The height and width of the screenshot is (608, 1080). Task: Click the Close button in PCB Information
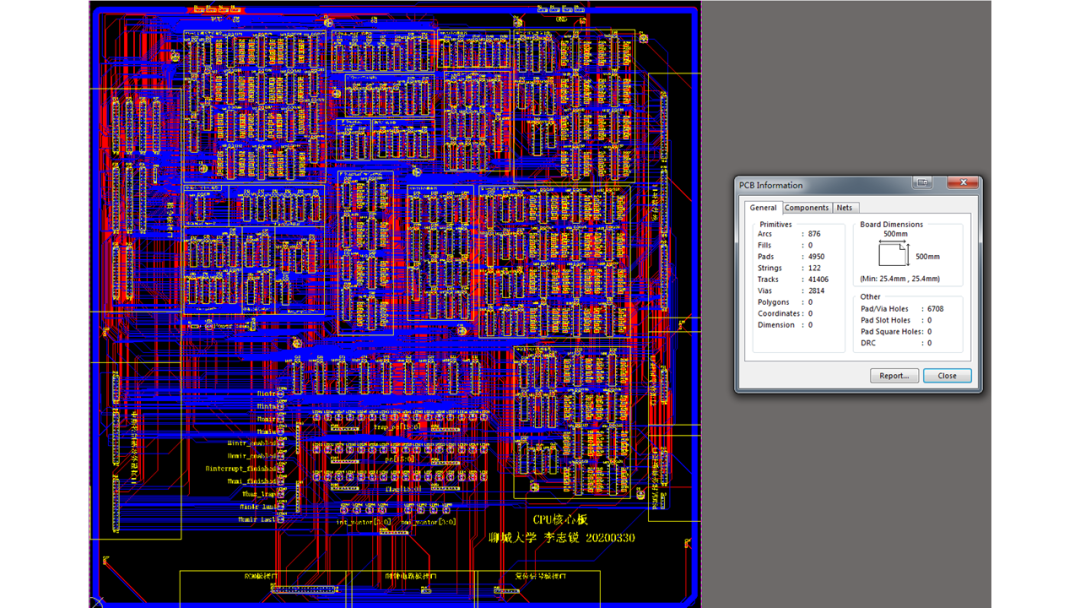[x=947, y=375]
